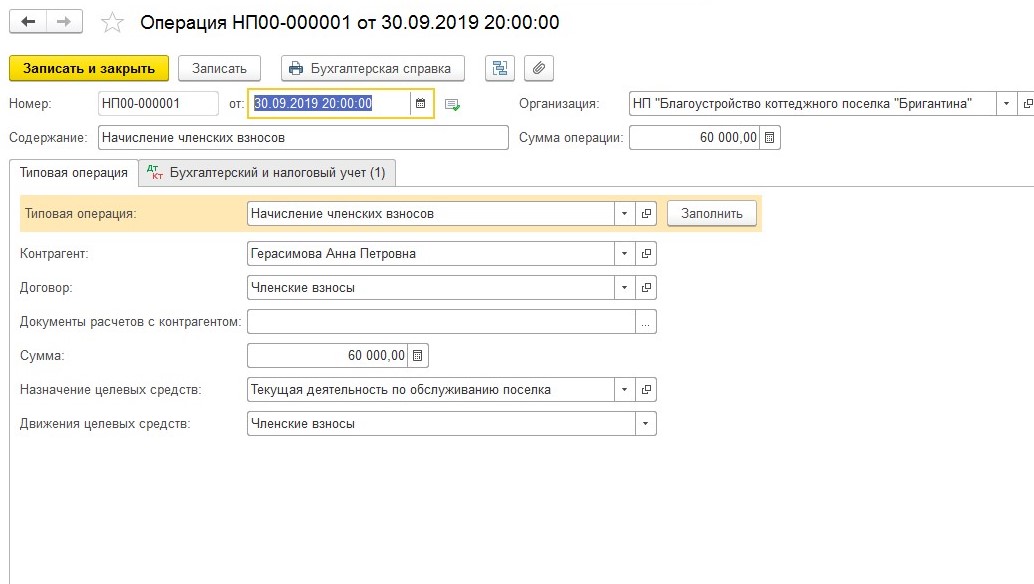The width and height of the screenshot is (1034, 584).
Task: Click the back navigation arrow
Action: [28, 22]
